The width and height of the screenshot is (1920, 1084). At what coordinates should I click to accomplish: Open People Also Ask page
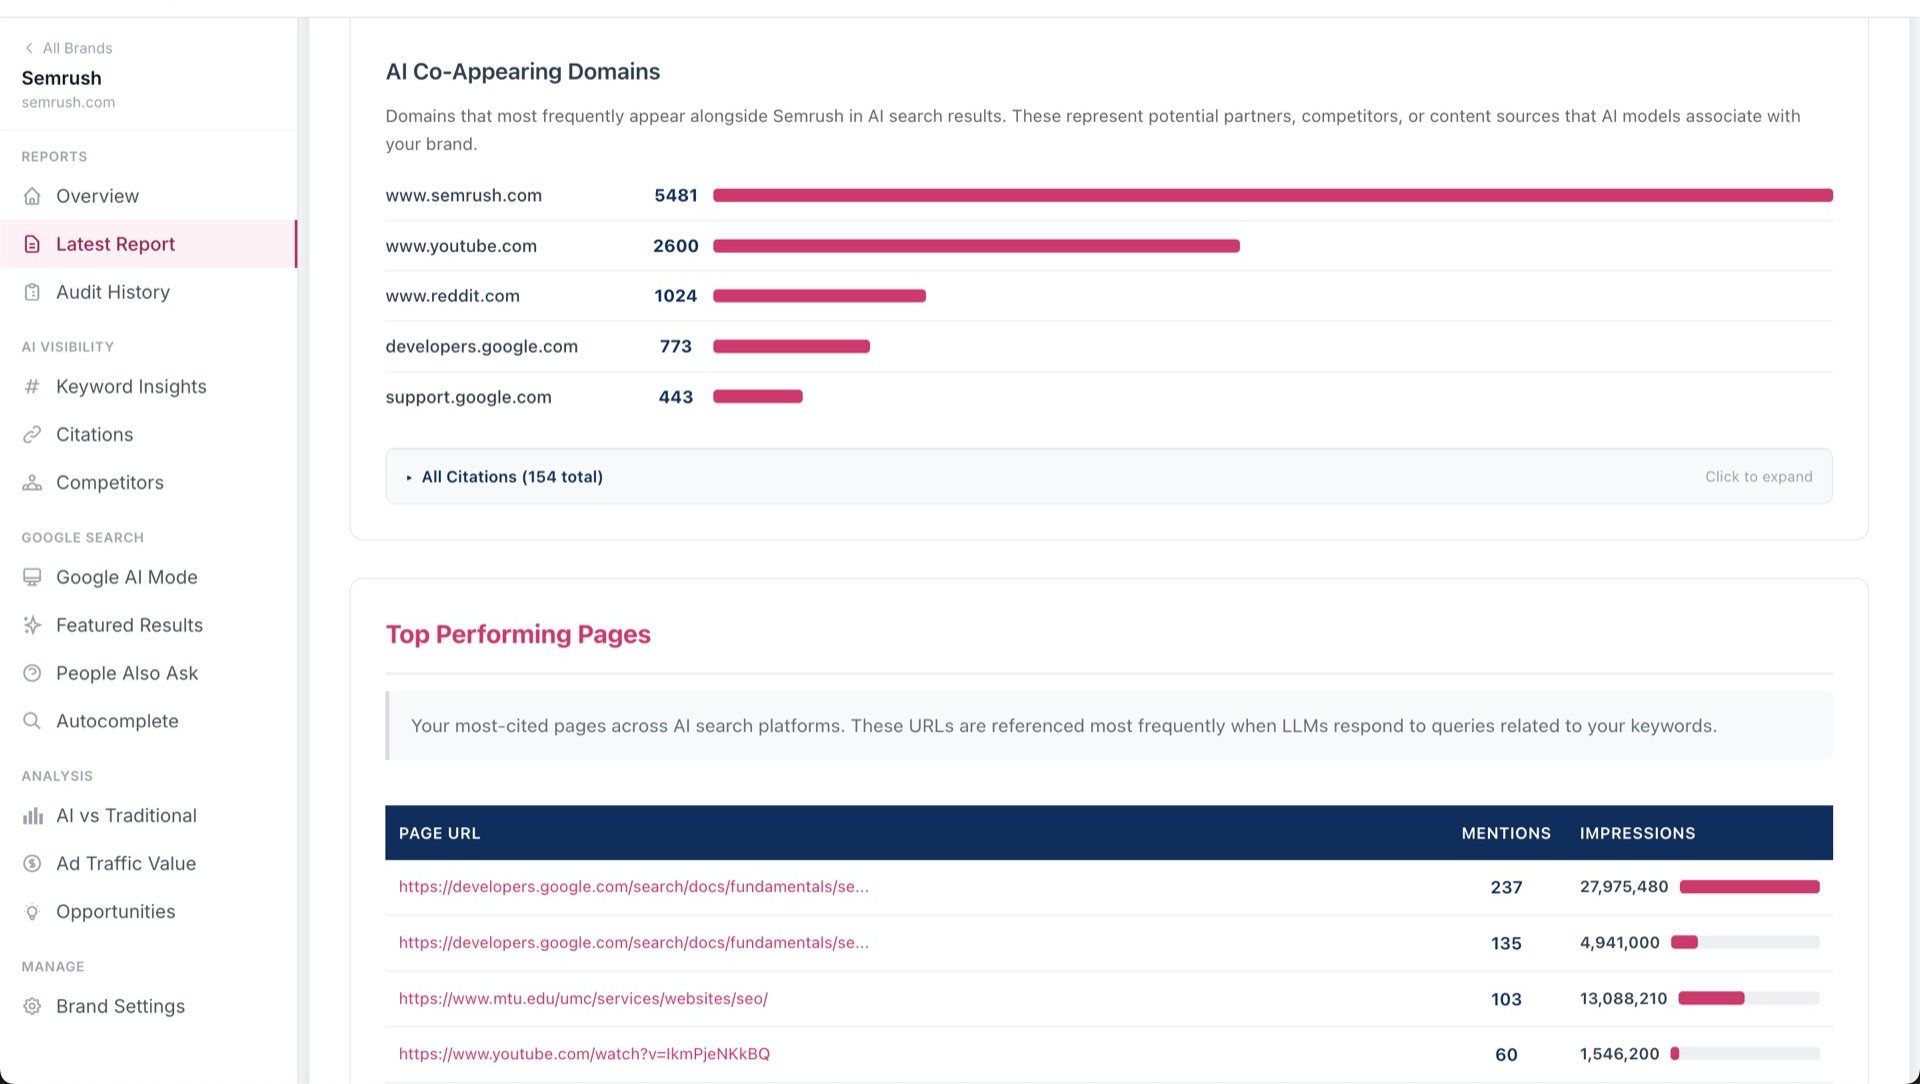(x=148, y=673)
